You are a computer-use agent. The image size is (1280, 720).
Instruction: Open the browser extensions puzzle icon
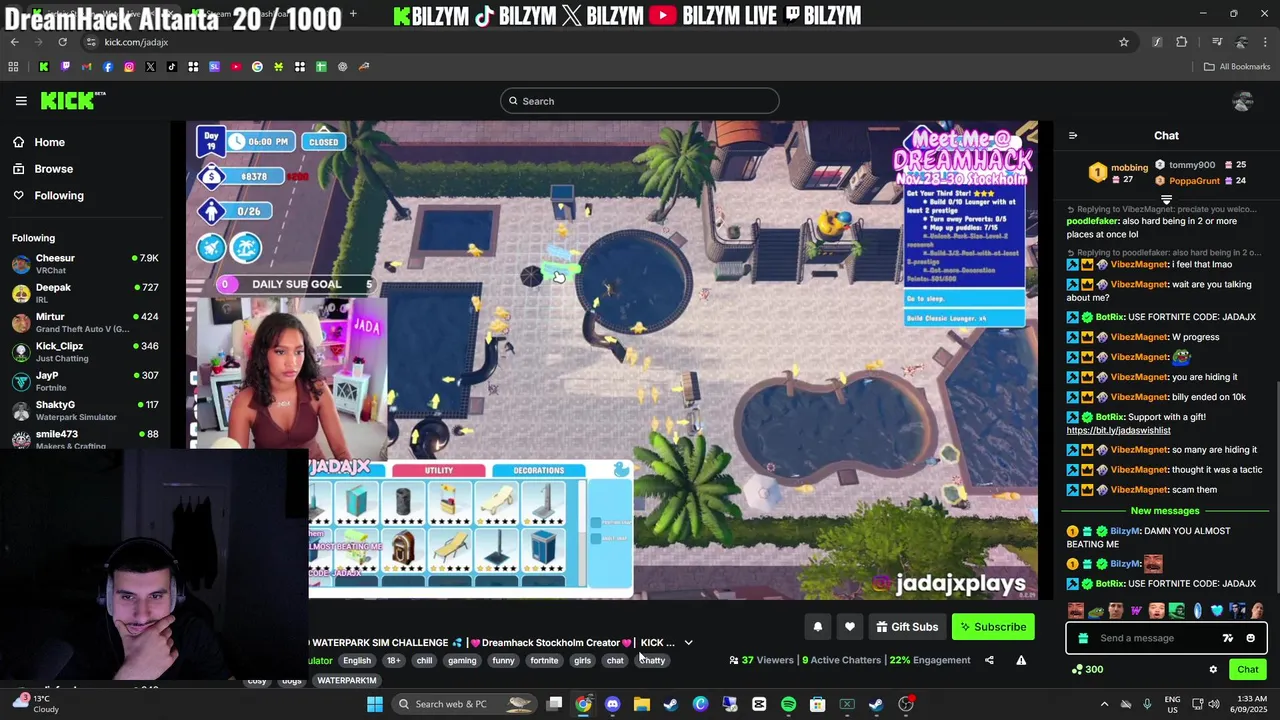click(x=1182, y=42)
